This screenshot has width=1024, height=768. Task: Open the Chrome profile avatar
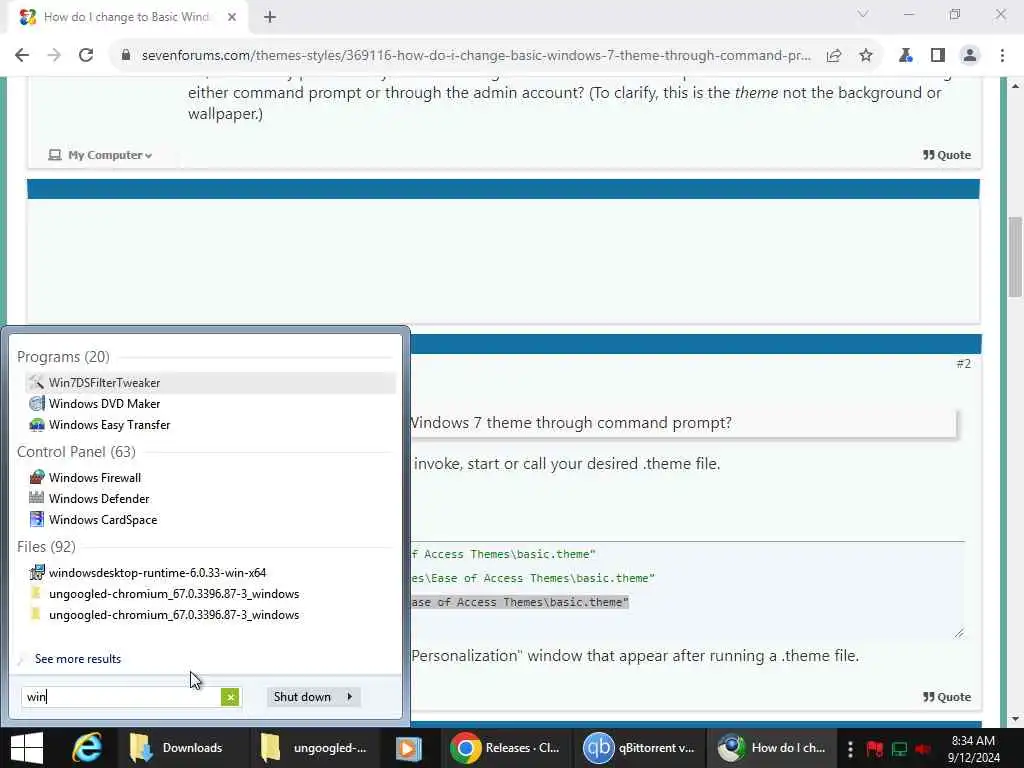coord(970,56)
